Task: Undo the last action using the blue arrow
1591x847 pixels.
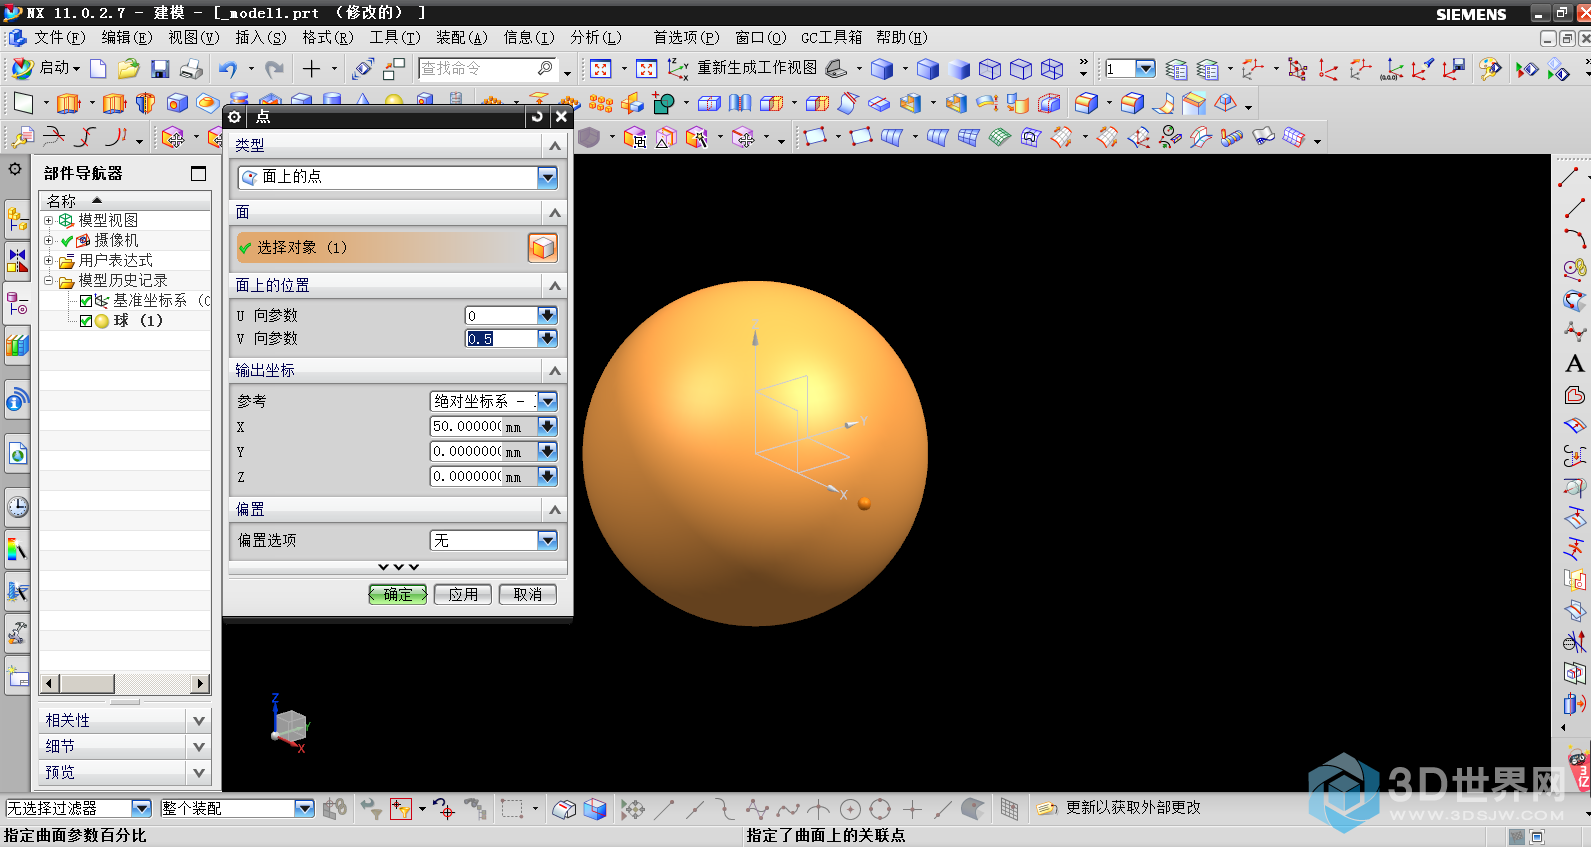Action: 228,68
